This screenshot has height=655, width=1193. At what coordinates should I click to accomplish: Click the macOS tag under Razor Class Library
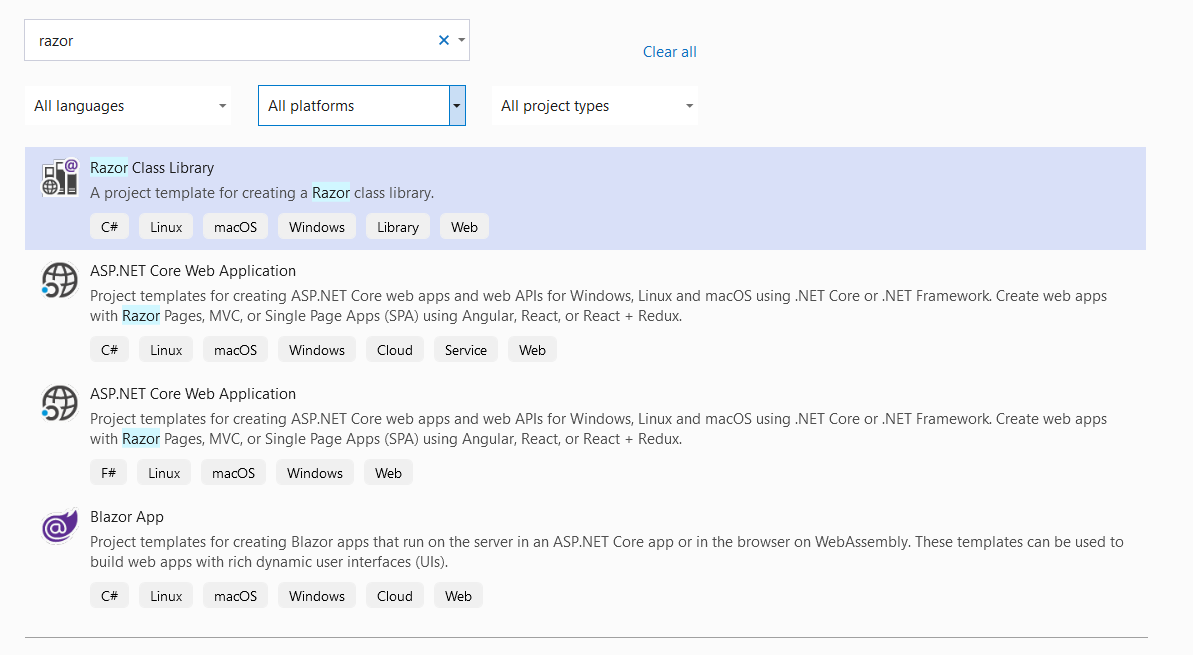pos(235,227)
